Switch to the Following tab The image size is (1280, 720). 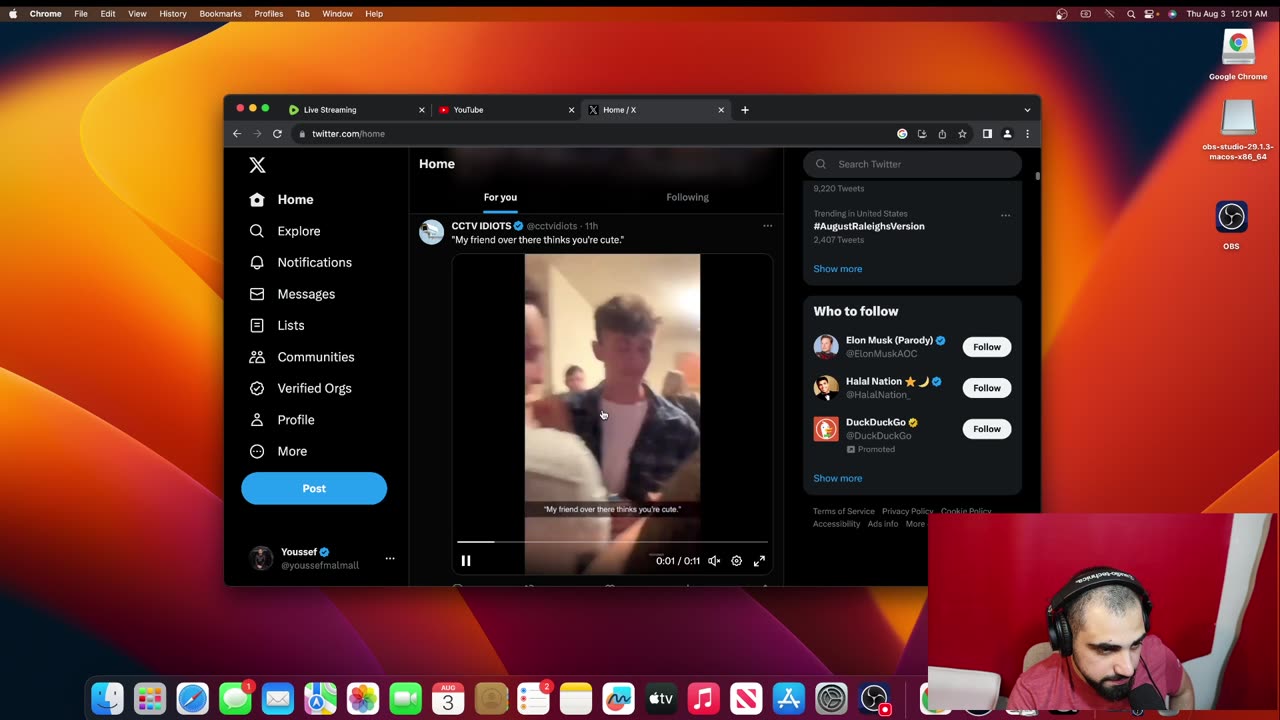coord(687,197)
